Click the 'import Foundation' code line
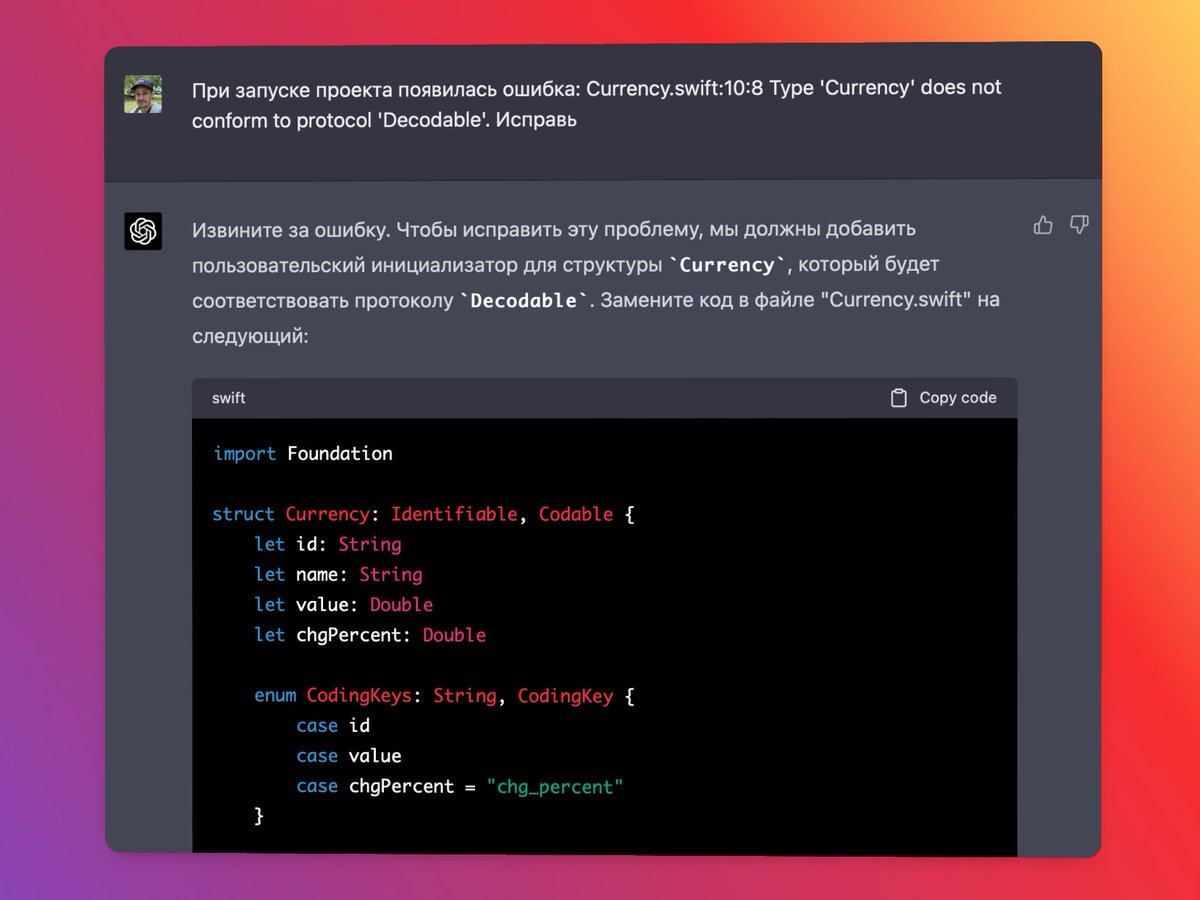 303,454
